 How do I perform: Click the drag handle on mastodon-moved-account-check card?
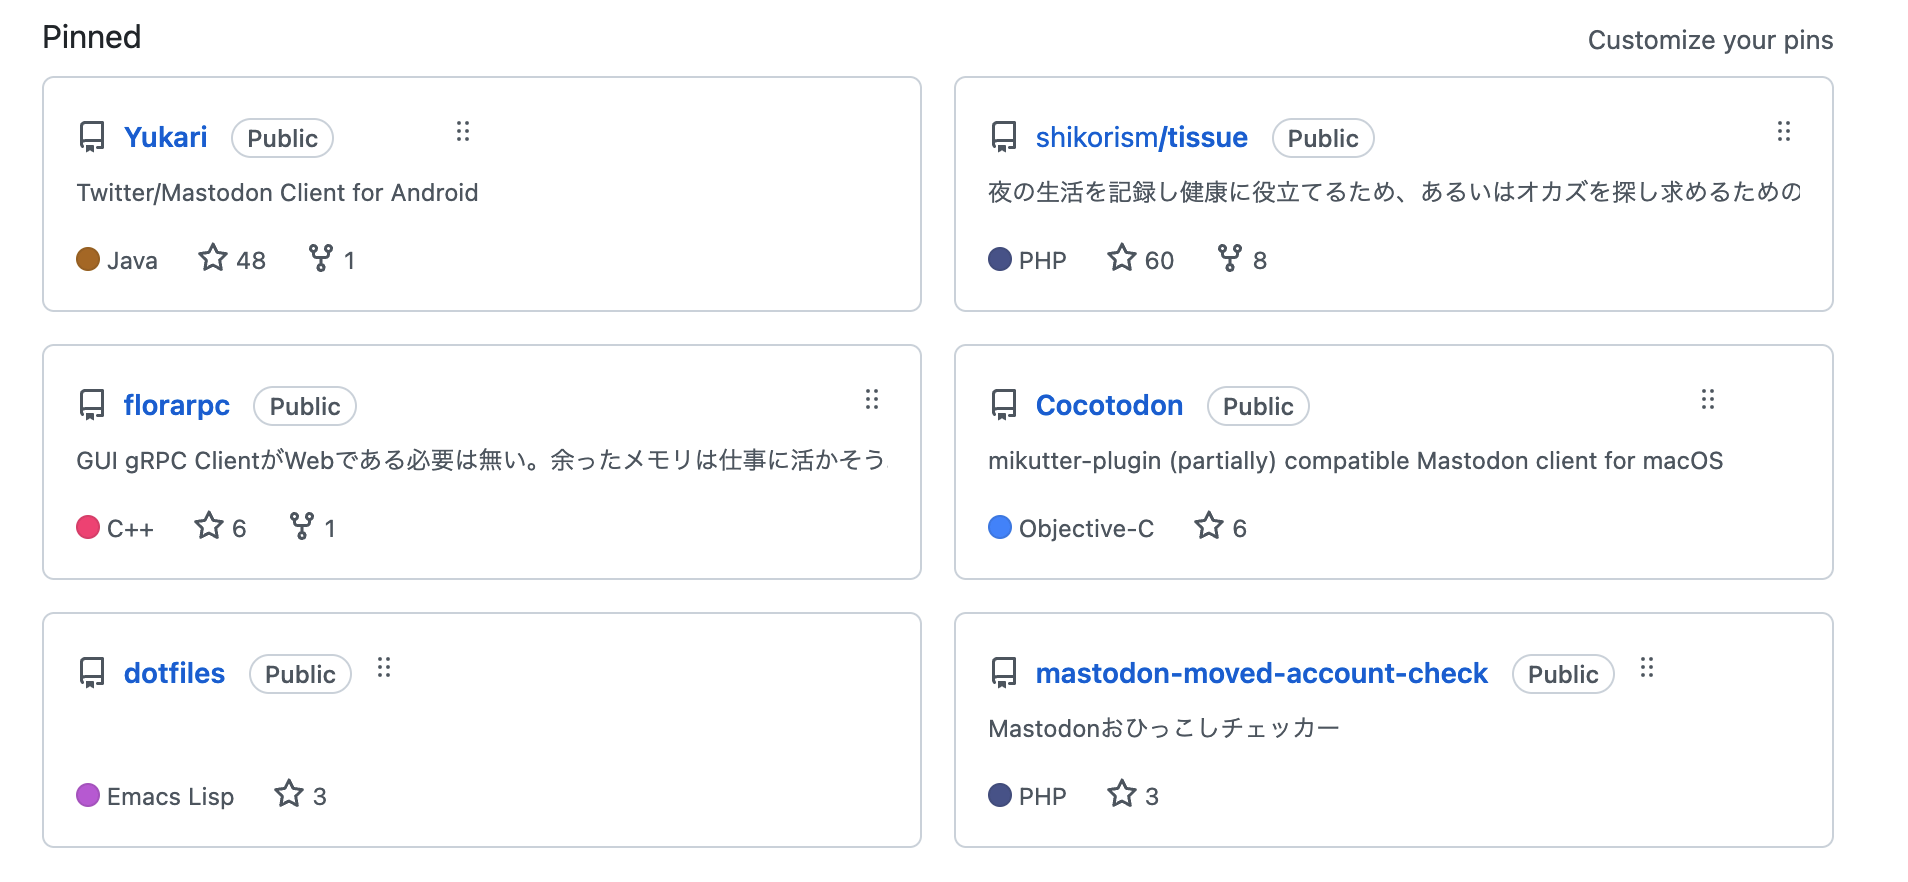(x=1647, y=667)
